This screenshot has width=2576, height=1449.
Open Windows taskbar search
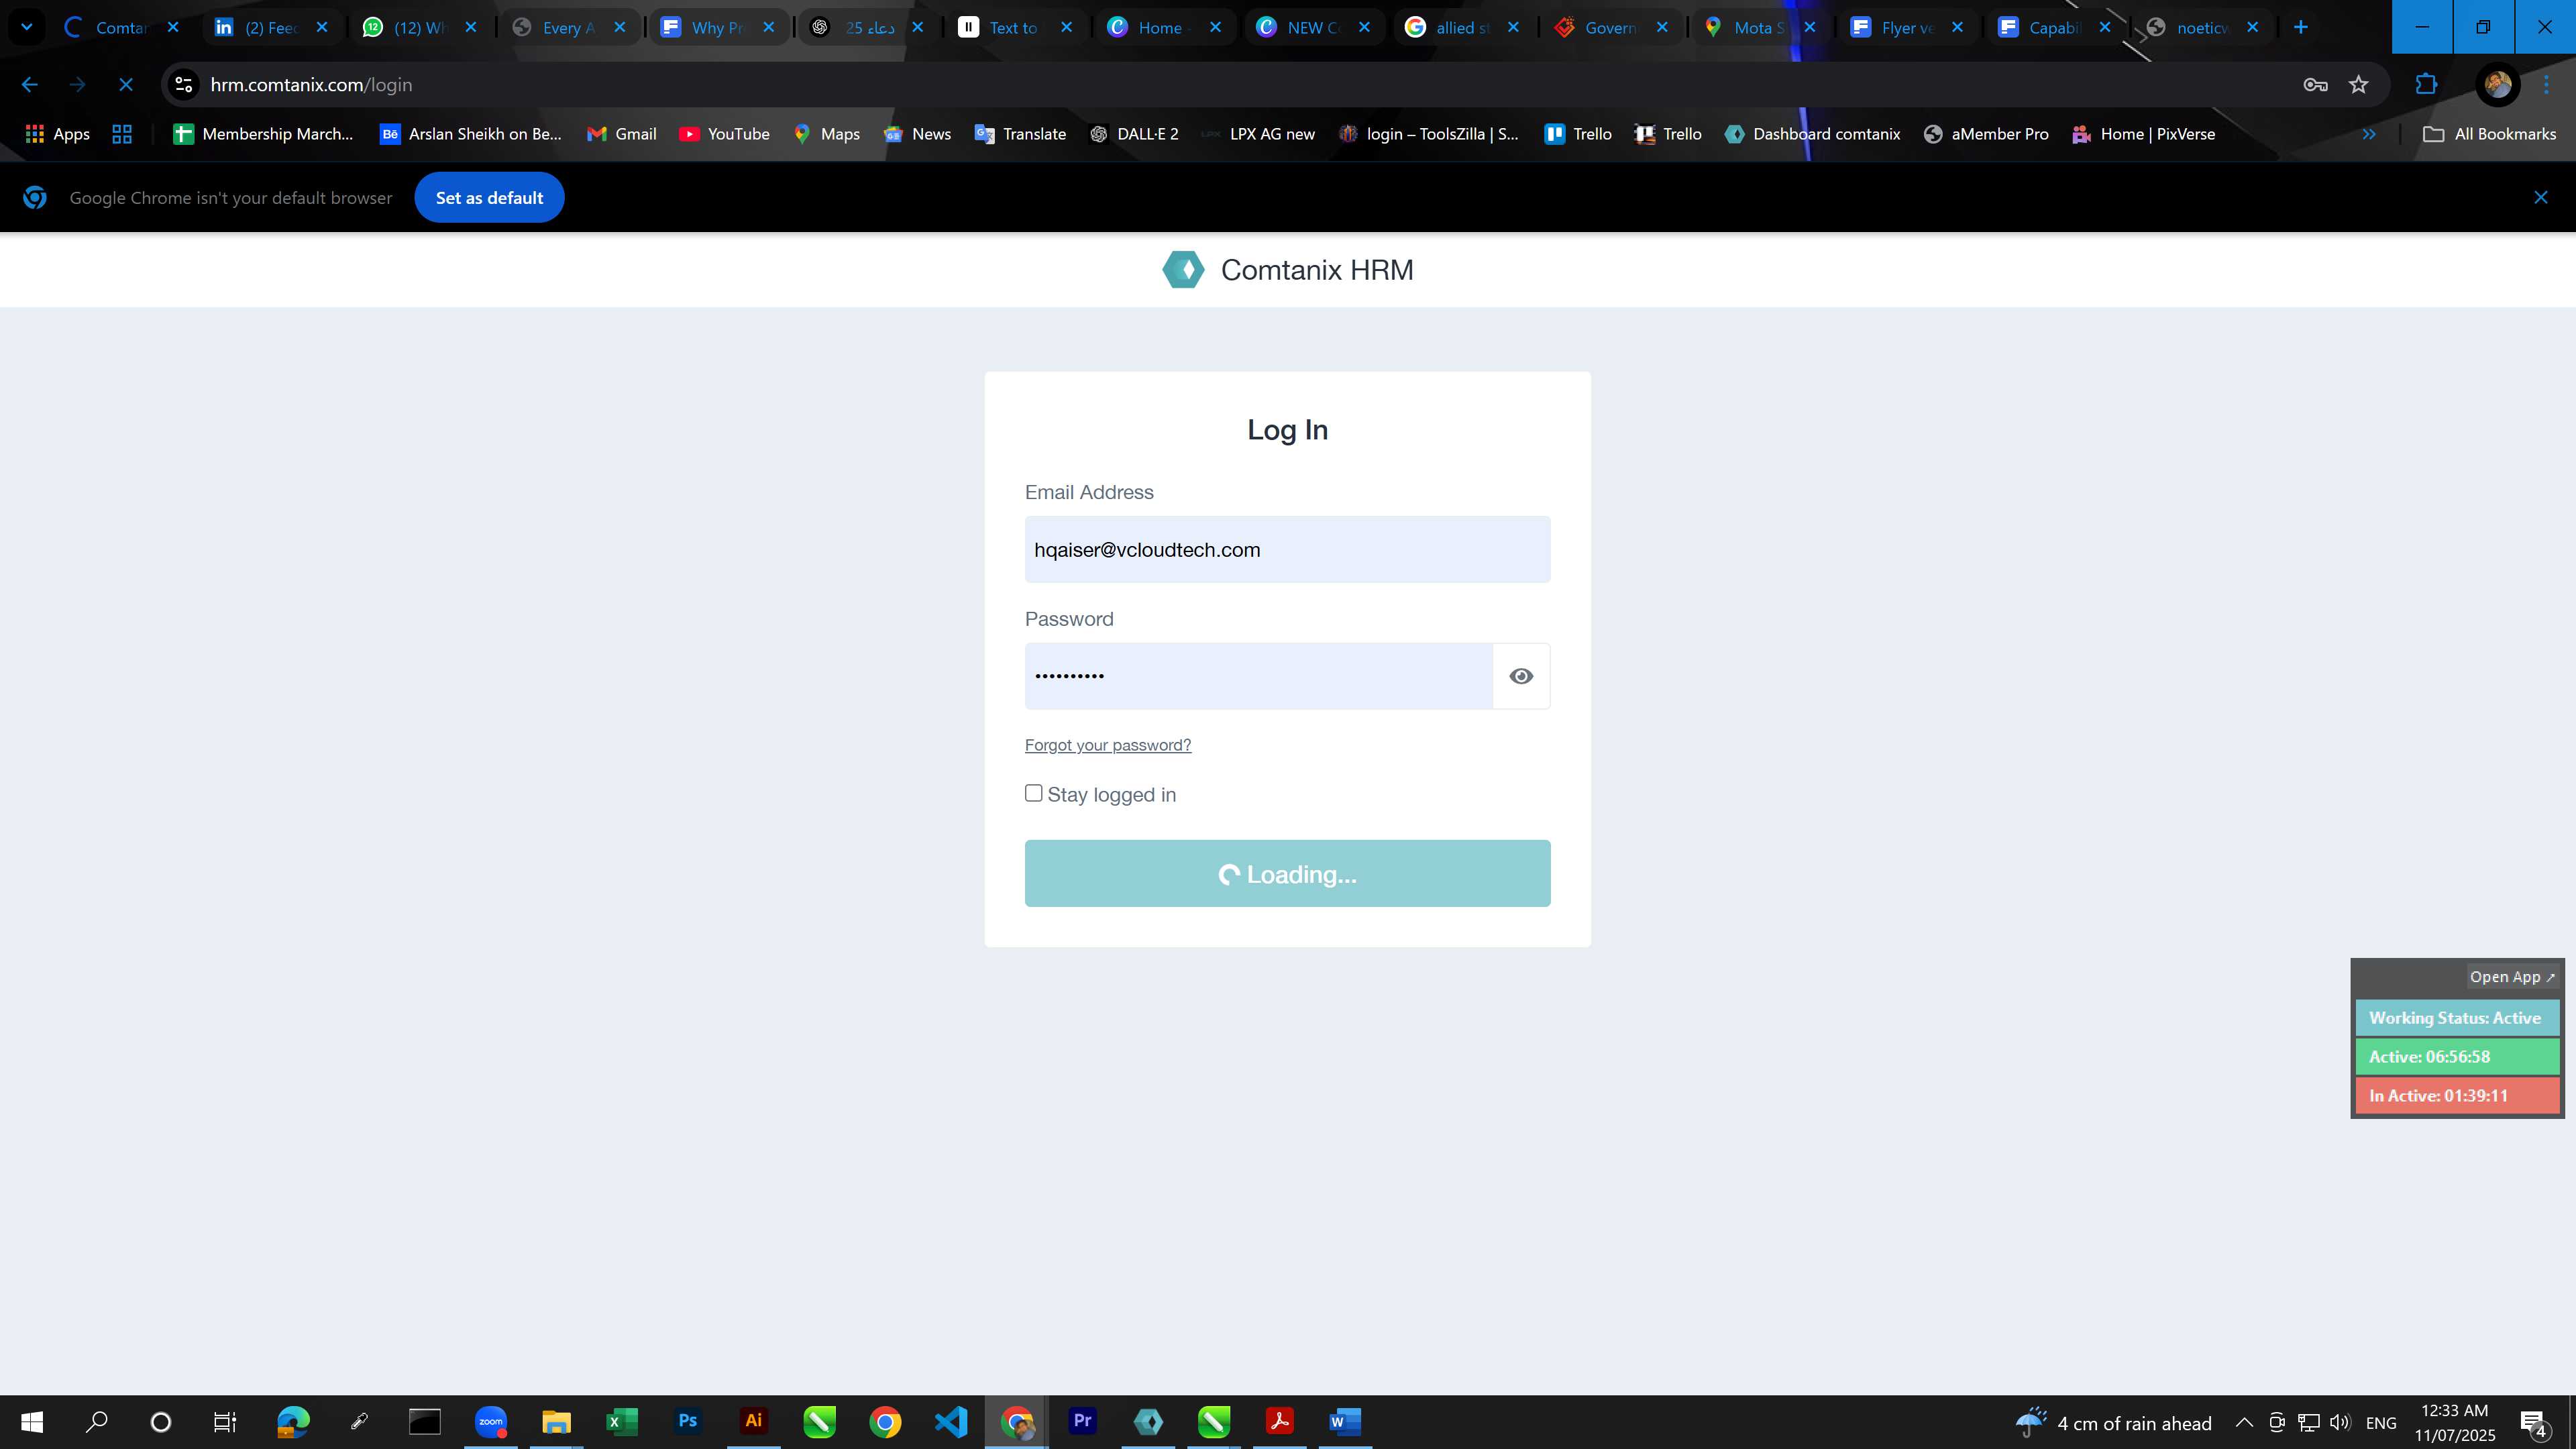point(97,1422)
